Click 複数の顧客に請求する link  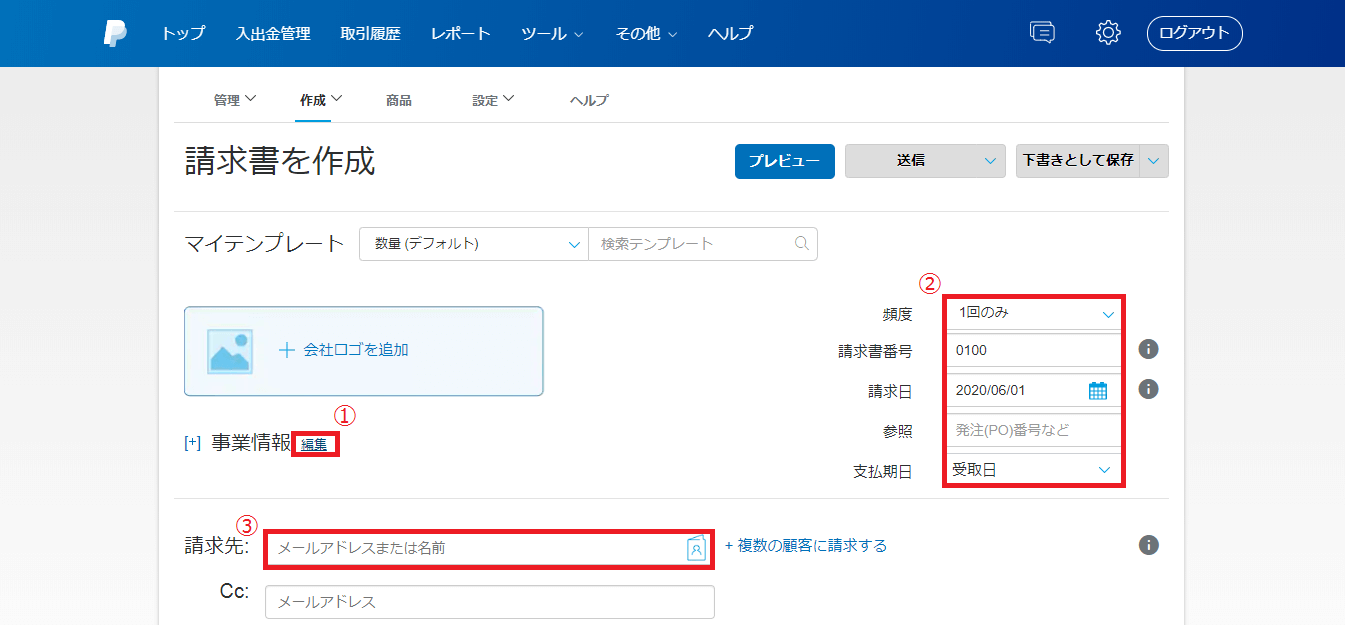(805, 546)
